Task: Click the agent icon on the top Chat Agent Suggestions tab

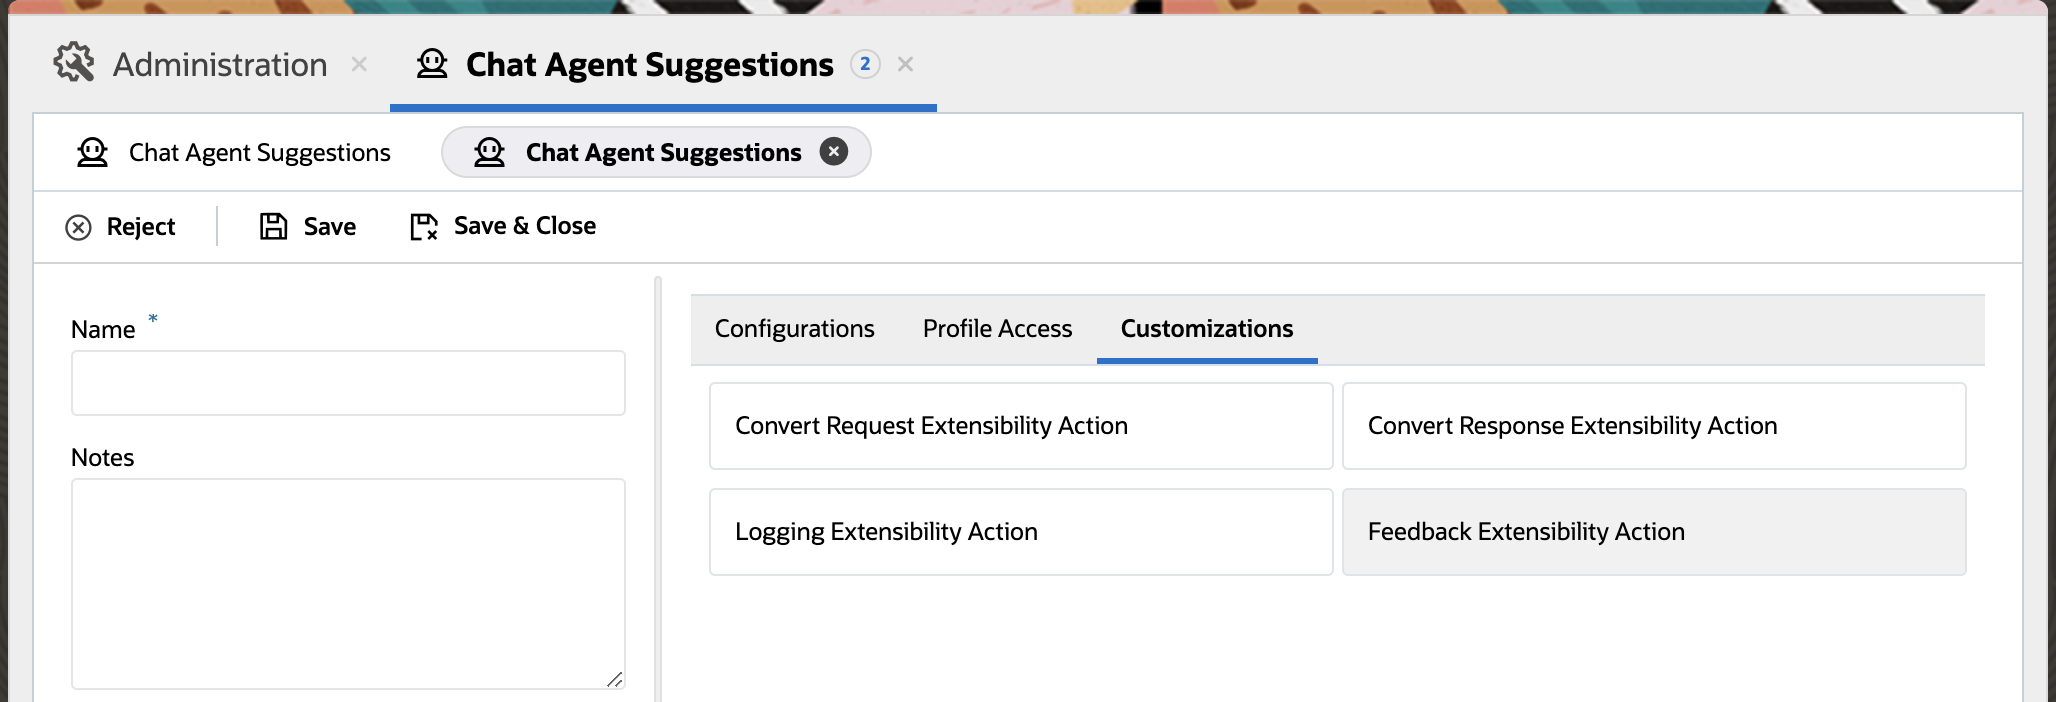Action: click(432, 64)
